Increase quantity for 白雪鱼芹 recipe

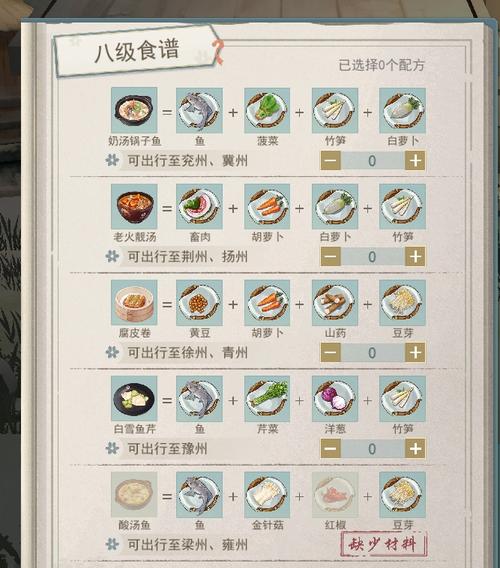pyautogui.click(x=415, y=449)
